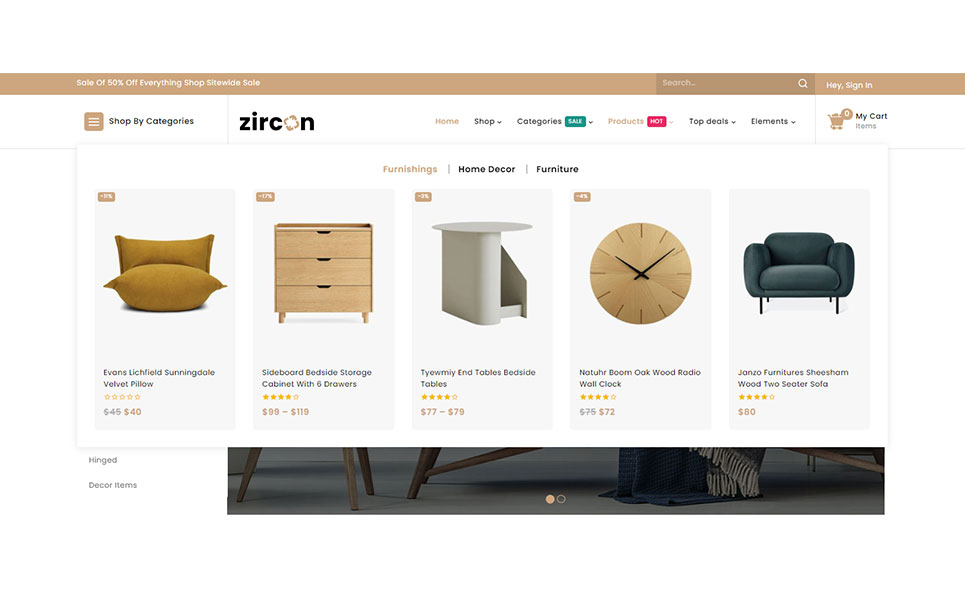965x600 pixels.
Task: Open the Decor Items category link
Action: click(x=113, y=485)
